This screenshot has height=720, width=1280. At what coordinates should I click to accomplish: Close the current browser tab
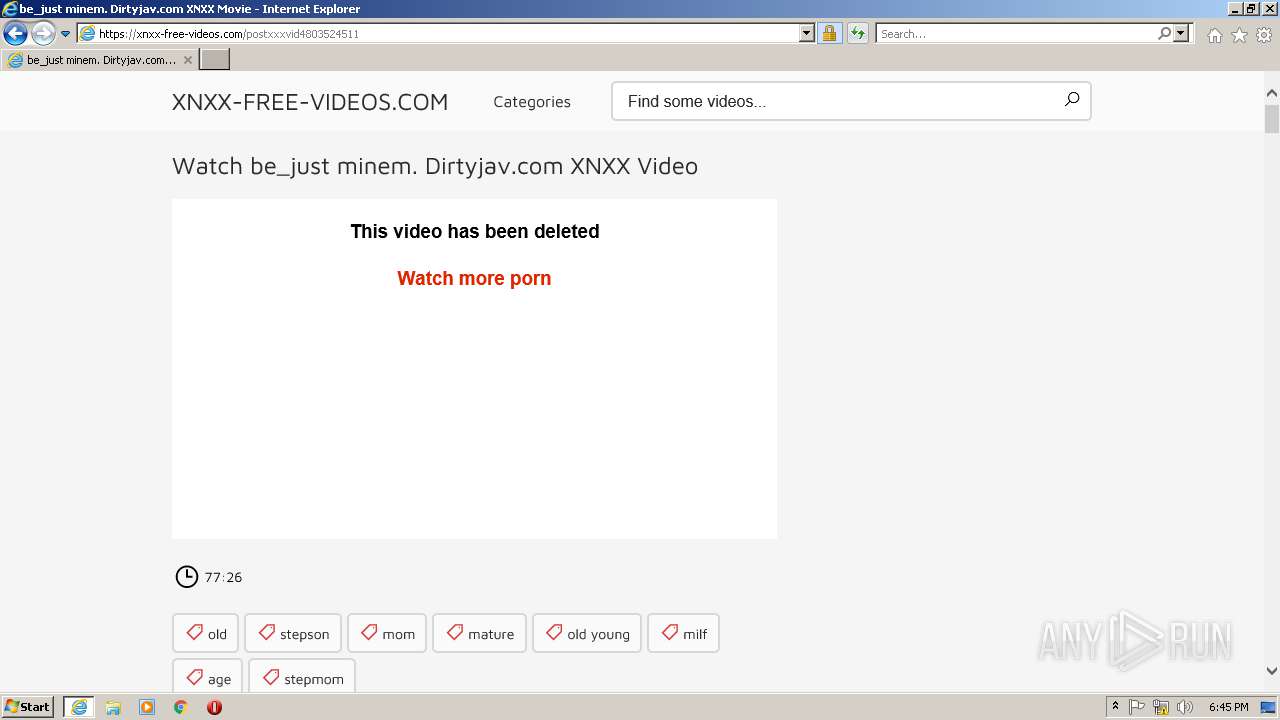(x=188, y=60)
